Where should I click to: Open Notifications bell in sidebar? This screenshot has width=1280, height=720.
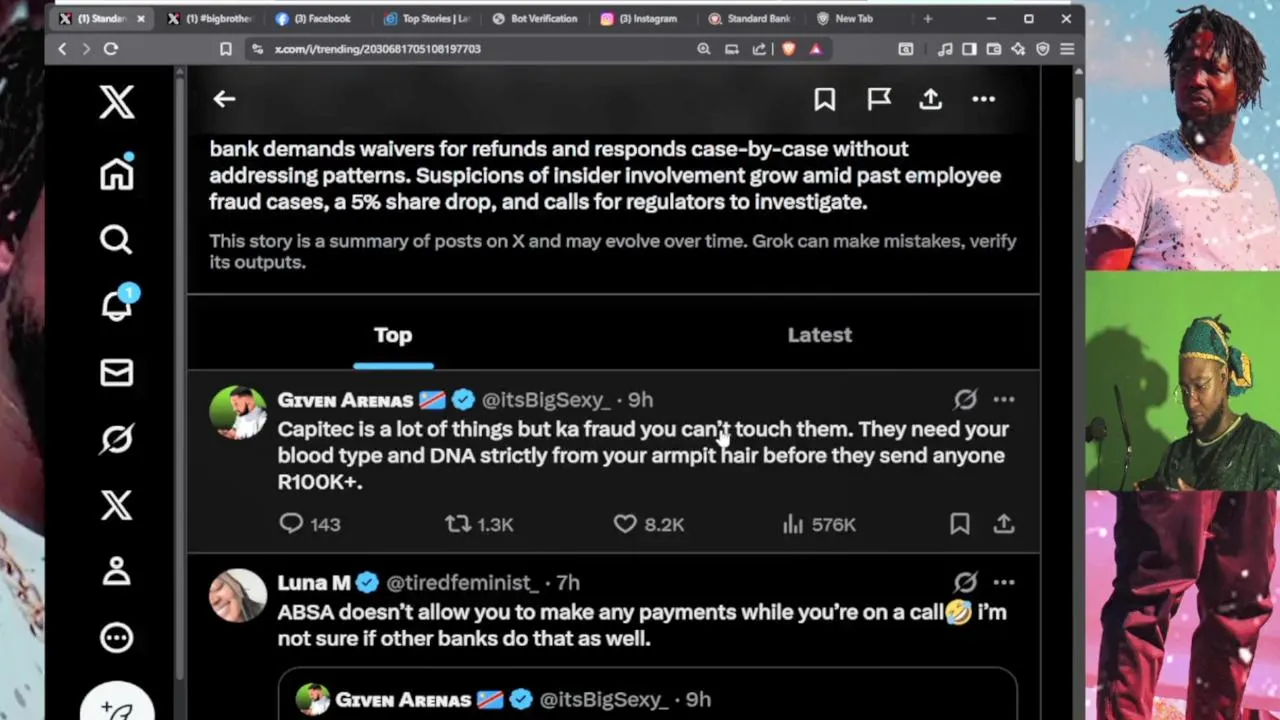(x=116, y=306)
